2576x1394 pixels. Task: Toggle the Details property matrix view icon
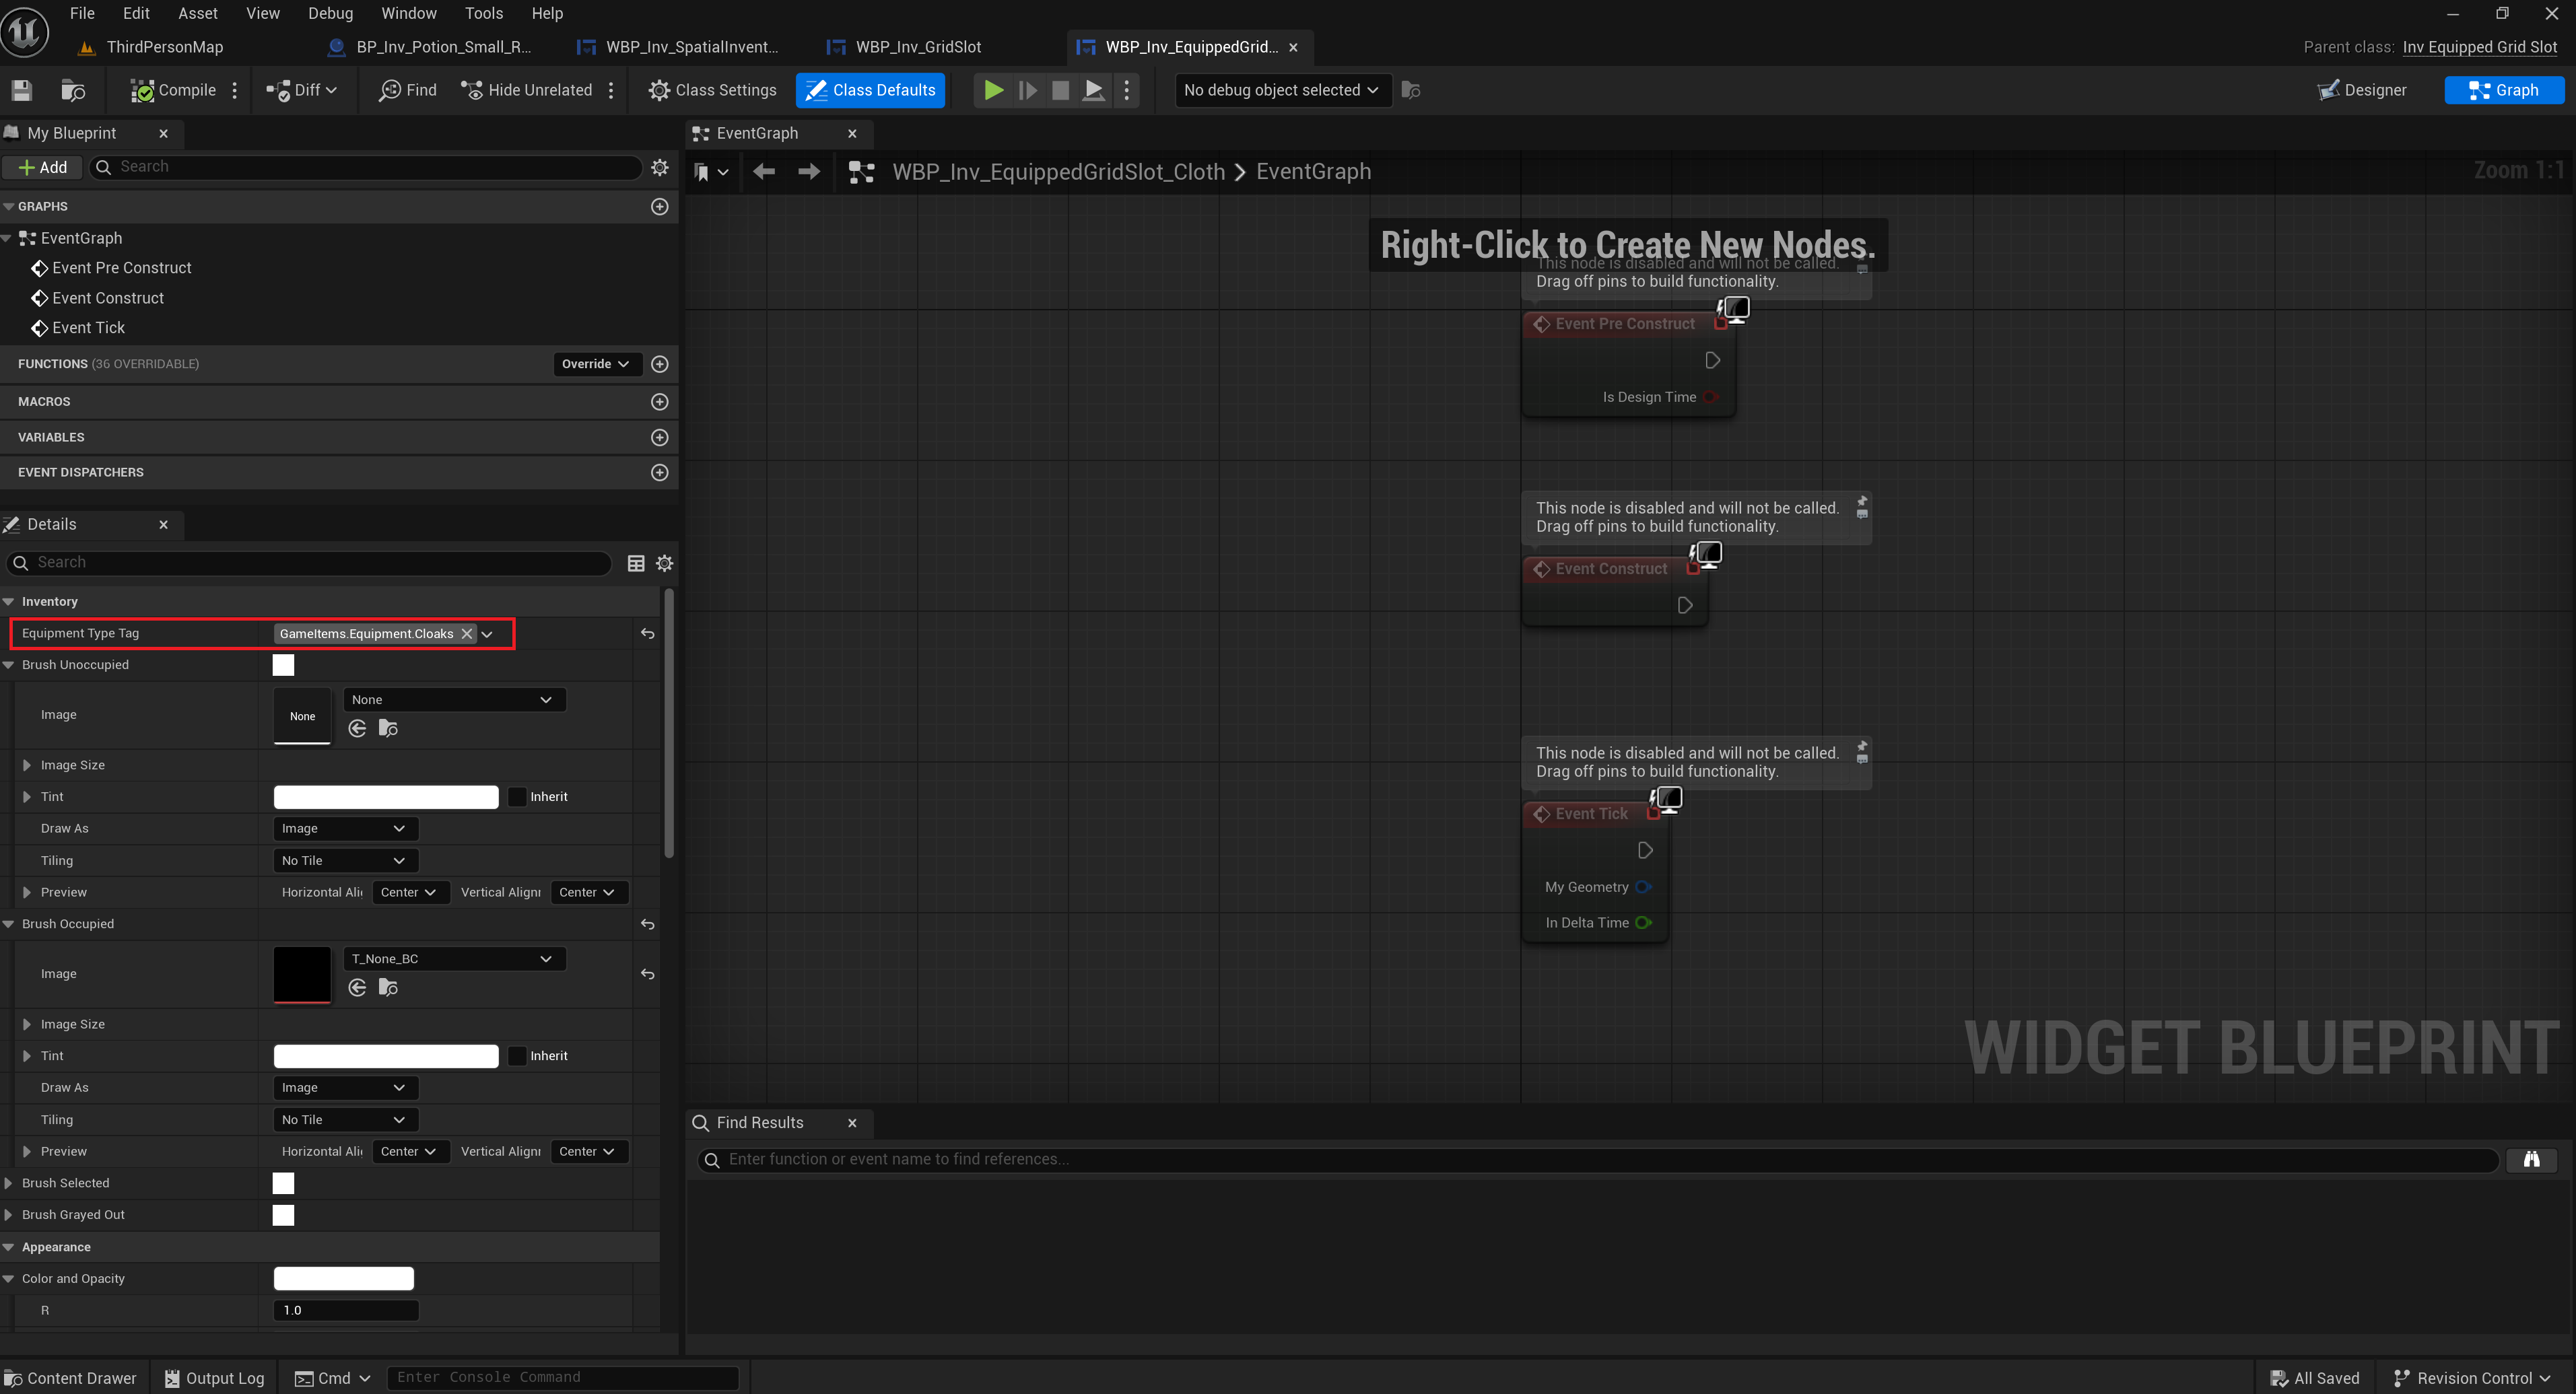pyautogui.click(x=636, y=563)
